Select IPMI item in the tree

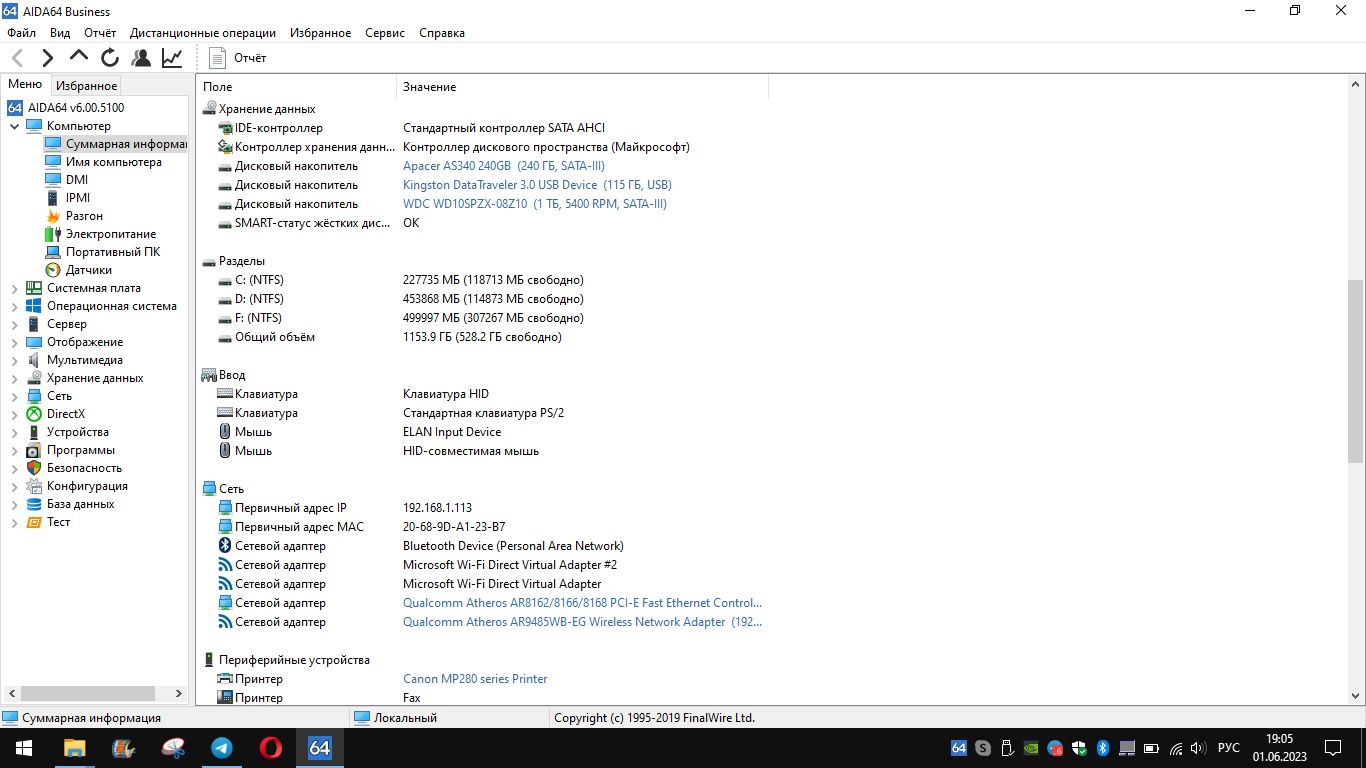point(78,198)
